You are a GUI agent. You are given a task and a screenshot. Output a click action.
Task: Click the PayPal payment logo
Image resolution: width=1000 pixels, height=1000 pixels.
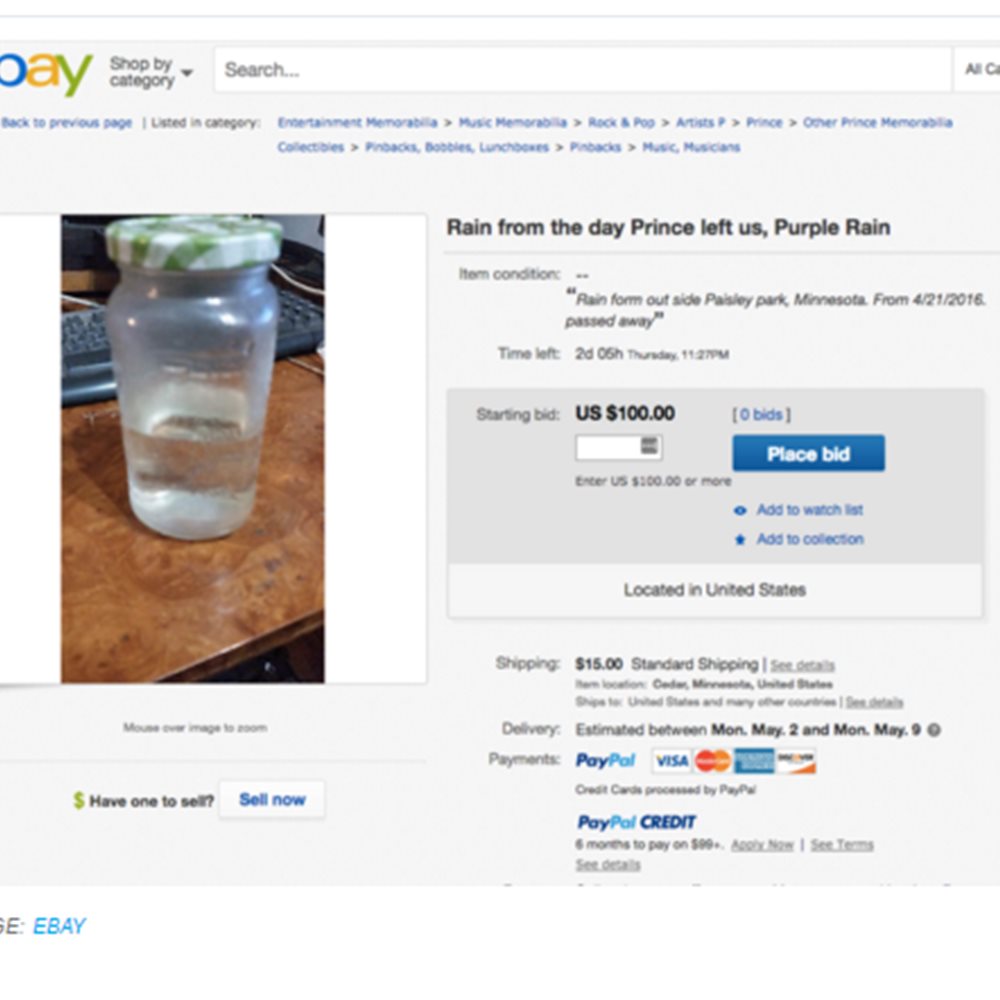click(605, 760)
